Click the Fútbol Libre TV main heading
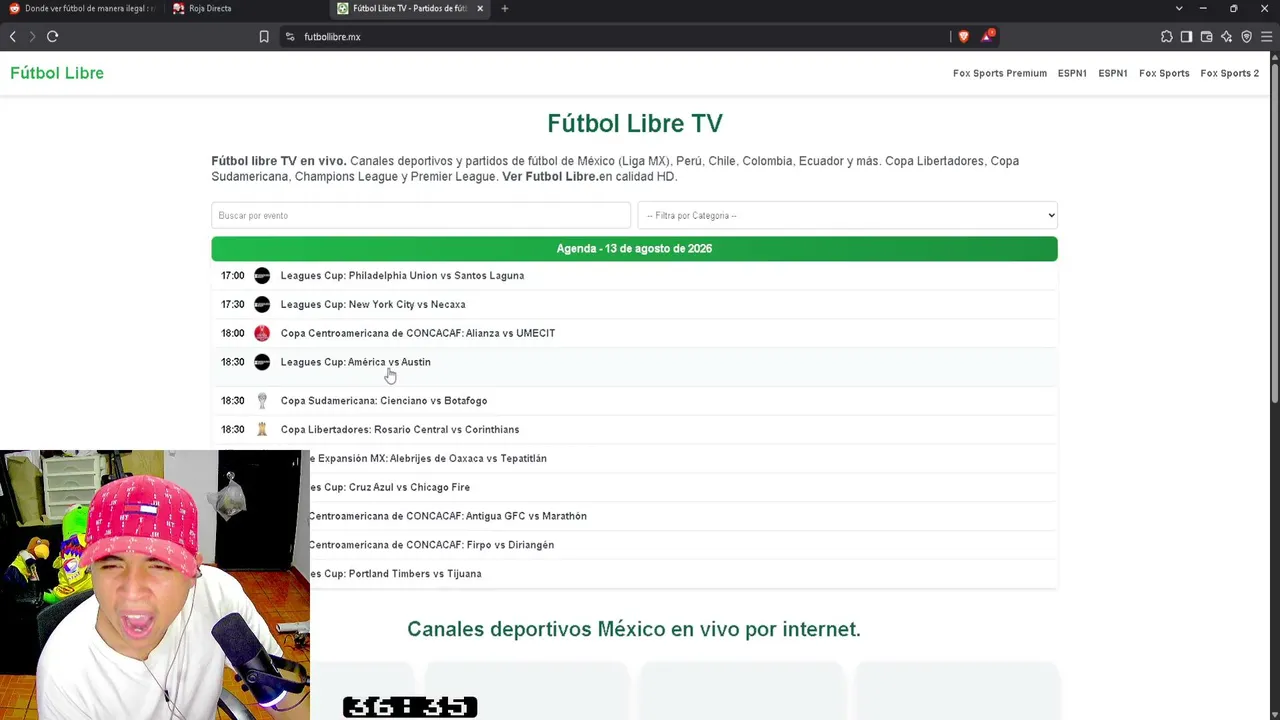1280x720 pixels. 635,124
